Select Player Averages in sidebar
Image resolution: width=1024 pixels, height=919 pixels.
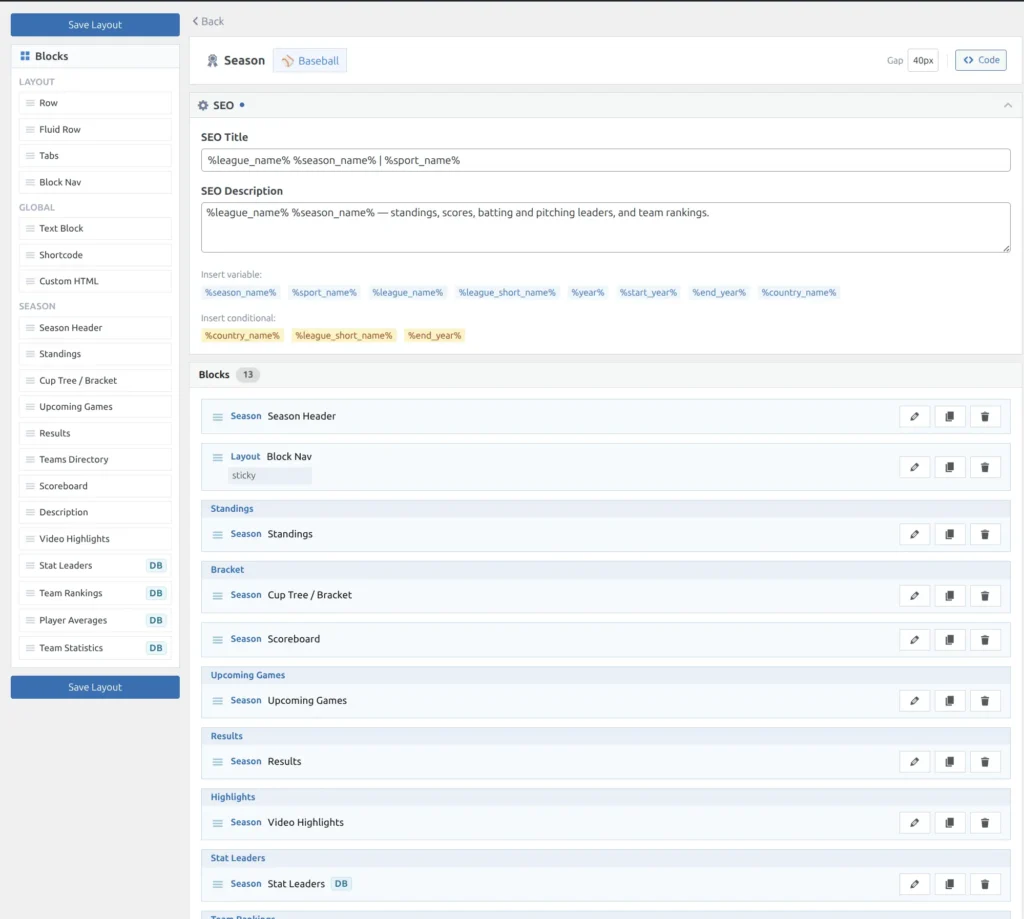[x=95, y=621]
